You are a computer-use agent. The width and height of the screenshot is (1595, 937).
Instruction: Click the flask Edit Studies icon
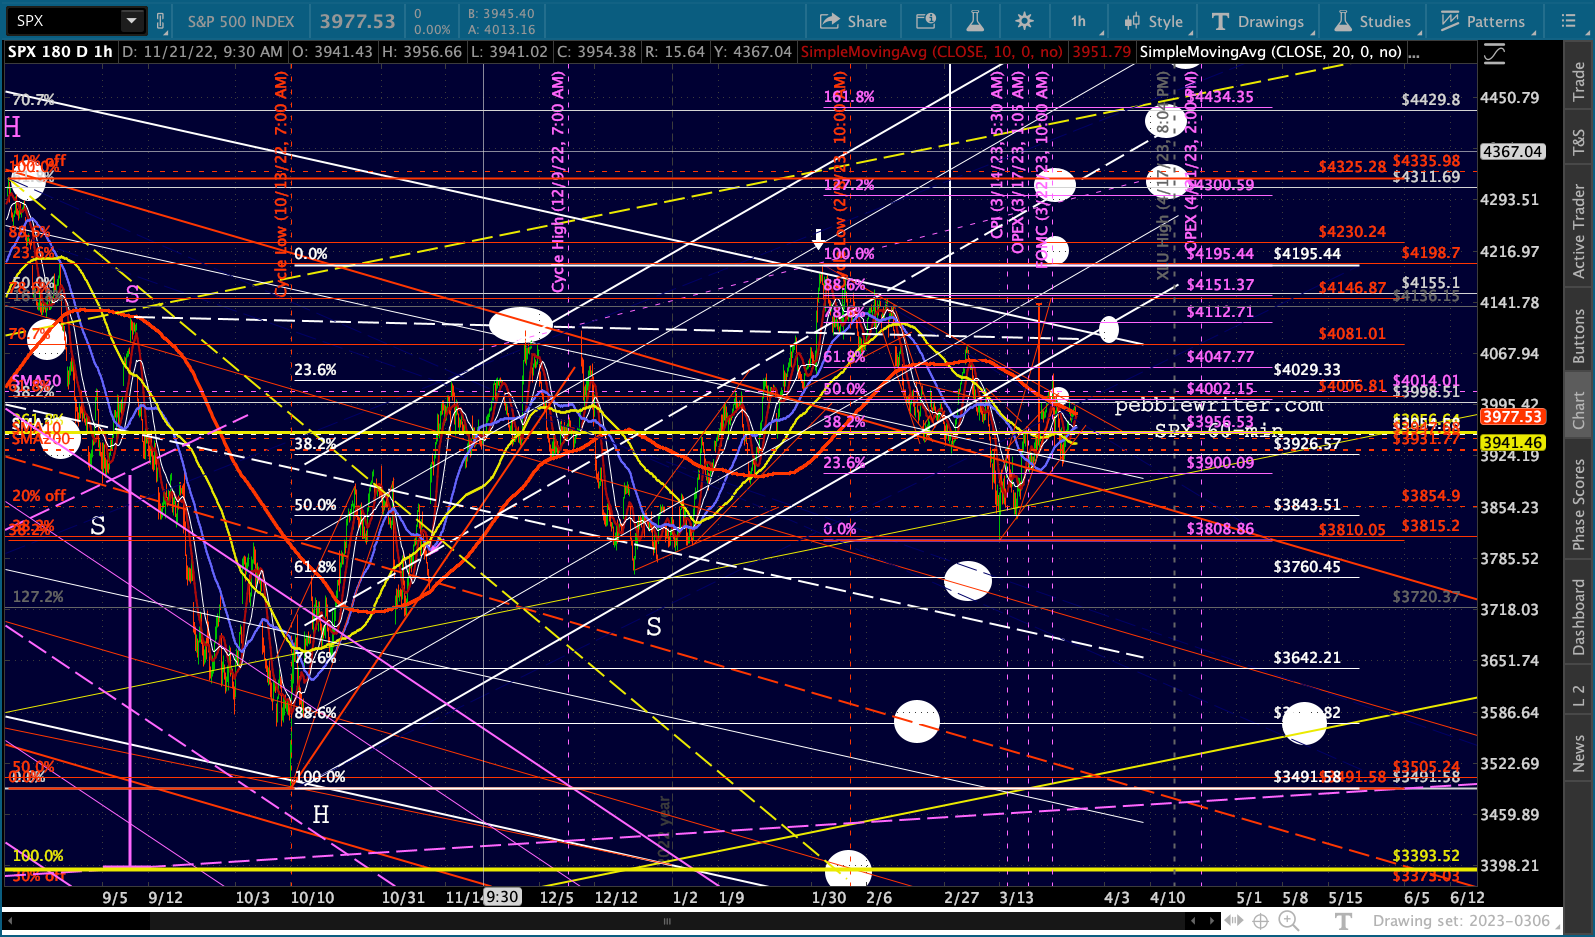[x=975, y=21]
